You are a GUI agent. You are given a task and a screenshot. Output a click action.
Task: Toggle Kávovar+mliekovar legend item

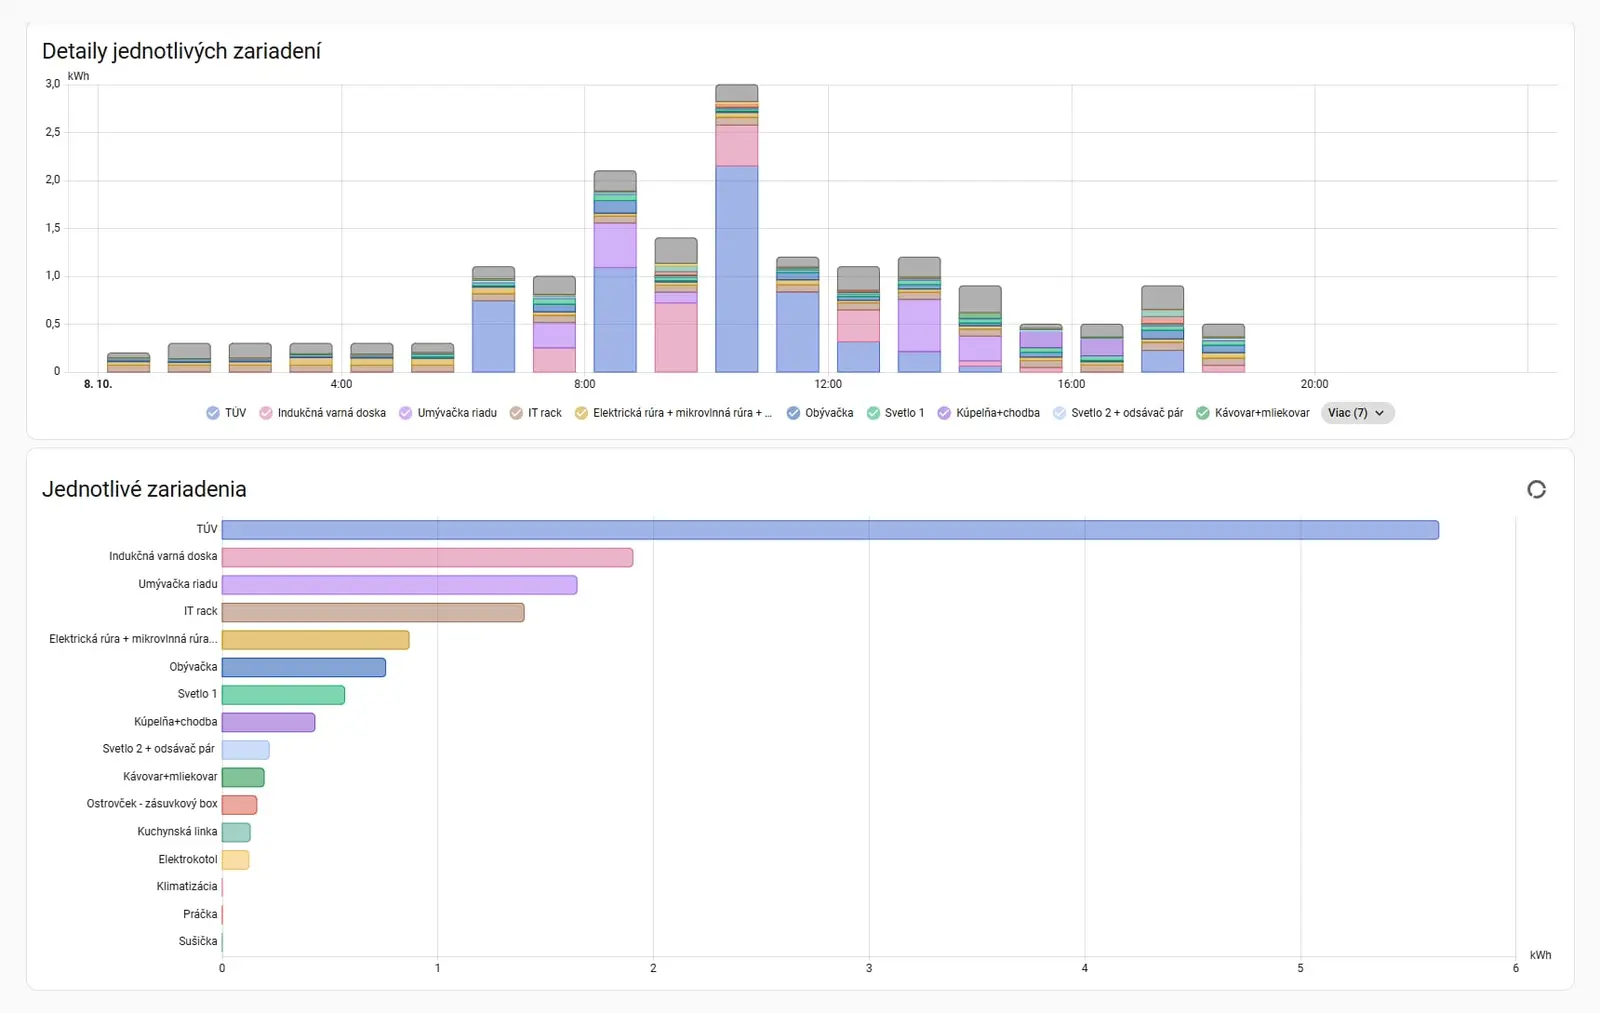(x=1253, y=413)
